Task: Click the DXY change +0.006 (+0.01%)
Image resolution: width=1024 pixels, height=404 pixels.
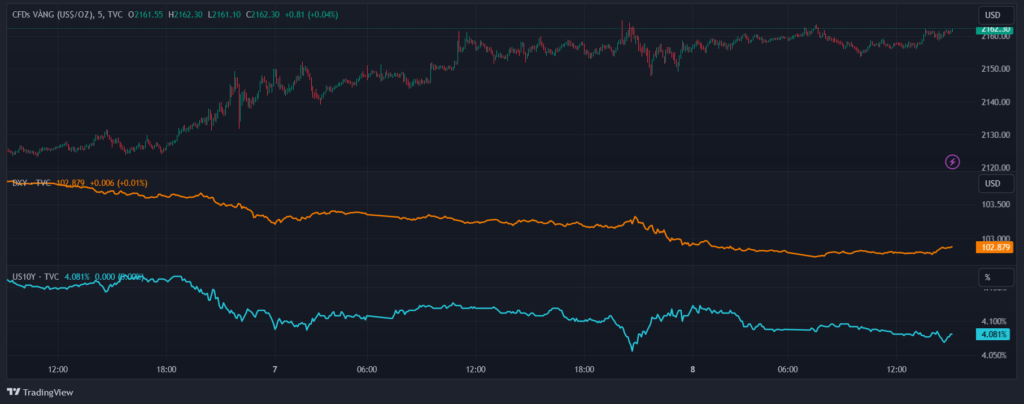Action: (118, 183)
